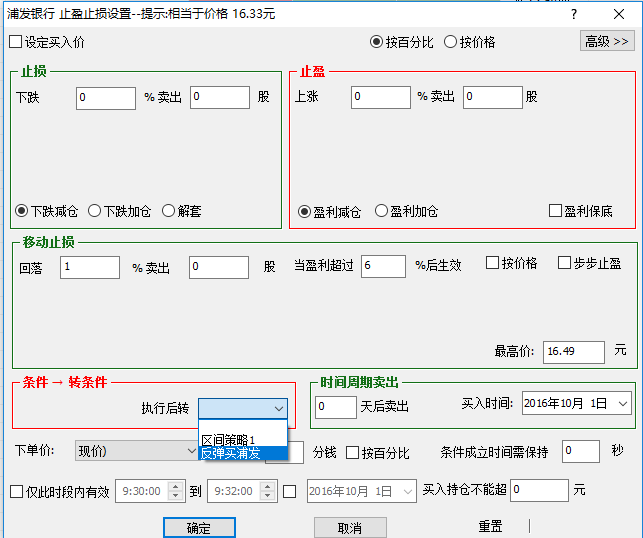Expand the 下单价 combo box
Screen dimensions: 643x538
pyautogui.click(x=190, y=452)
